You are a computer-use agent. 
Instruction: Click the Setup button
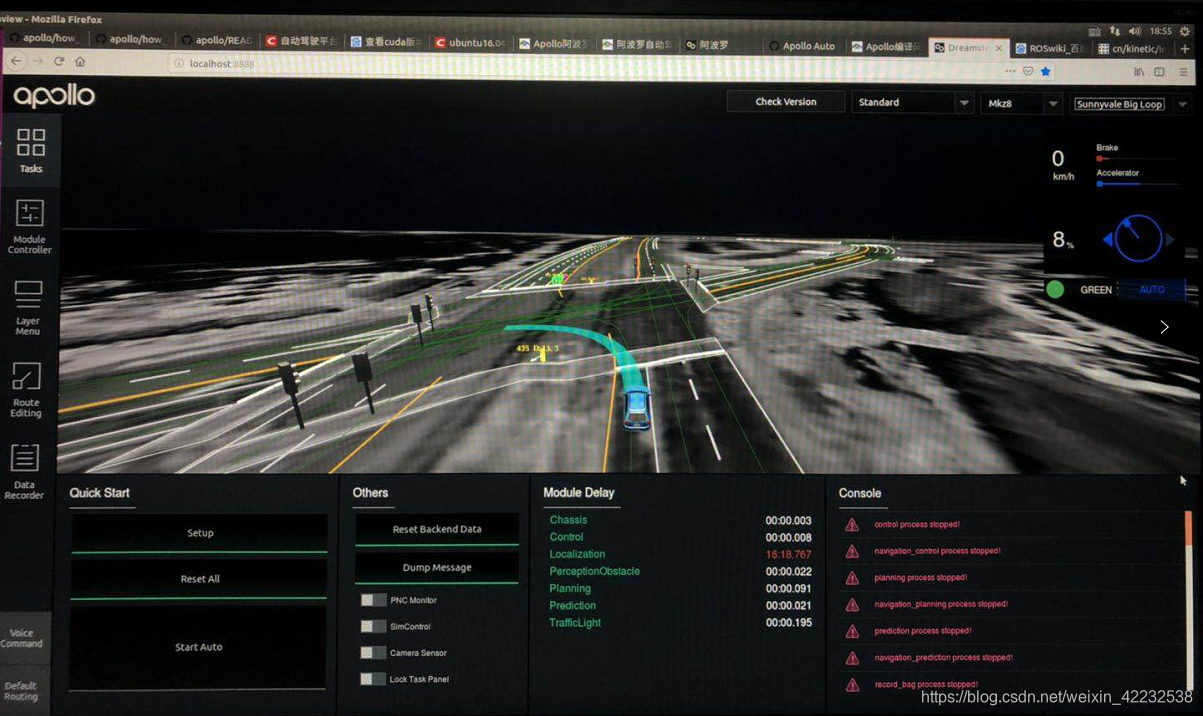click(x=199, y=533)
